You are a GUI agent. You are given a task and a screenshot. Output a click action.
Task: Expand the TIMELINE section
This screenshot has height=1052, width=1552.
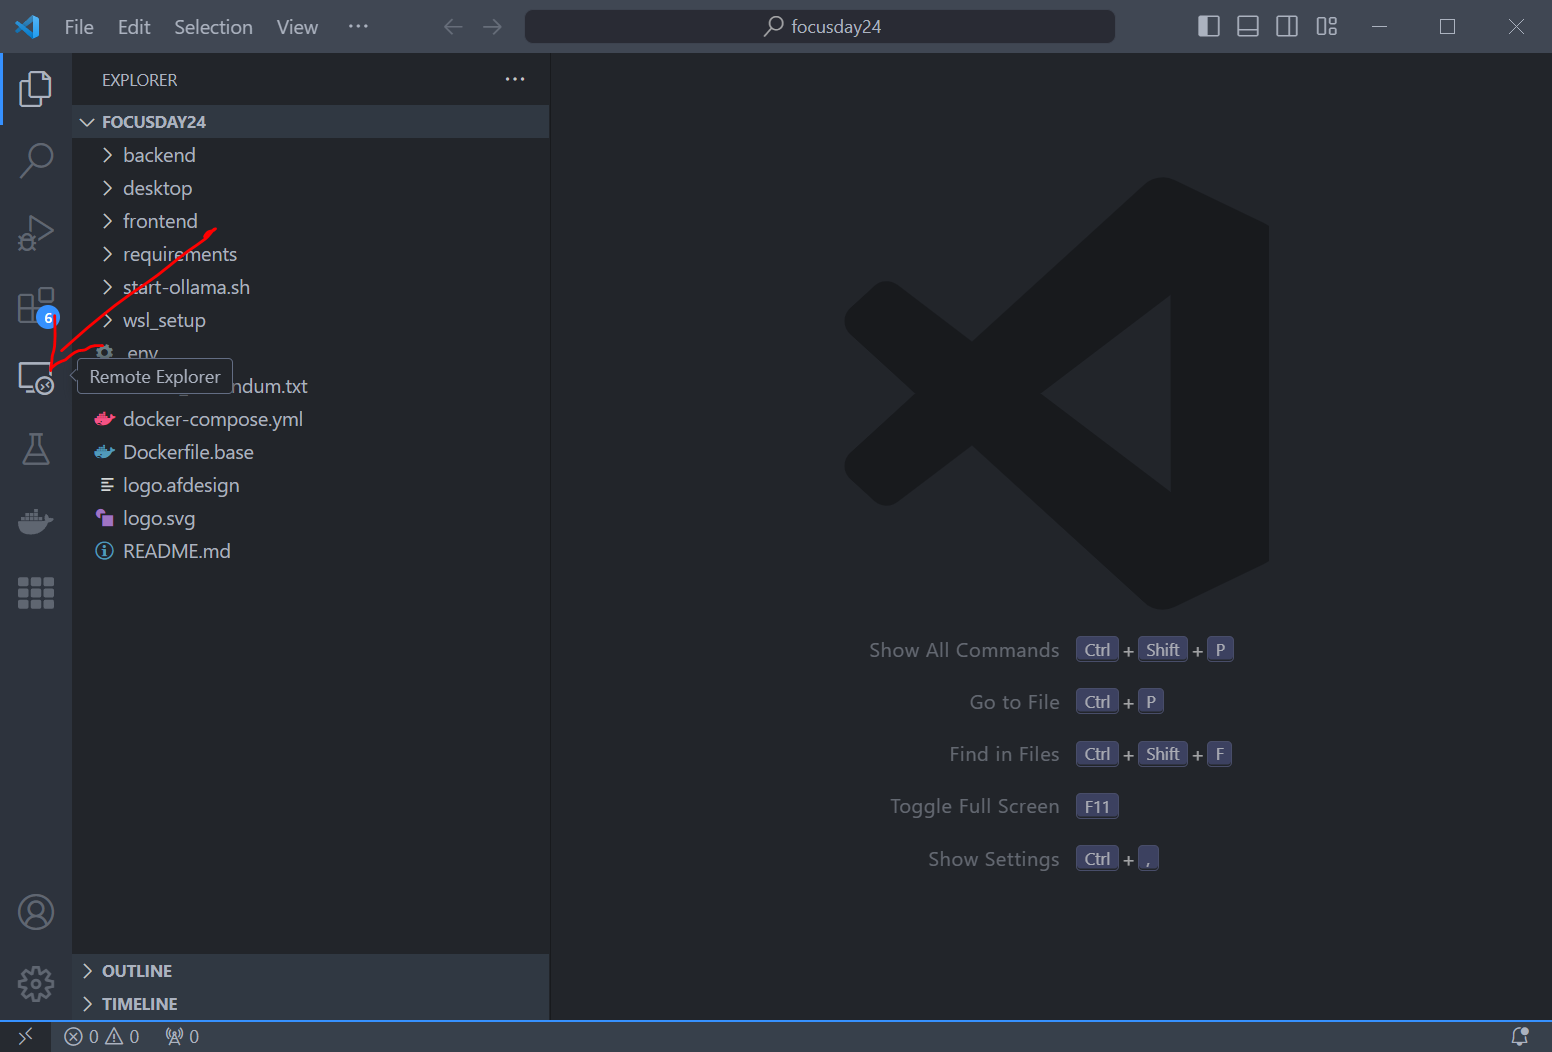pyautogui.click(x=310, y=1004)
